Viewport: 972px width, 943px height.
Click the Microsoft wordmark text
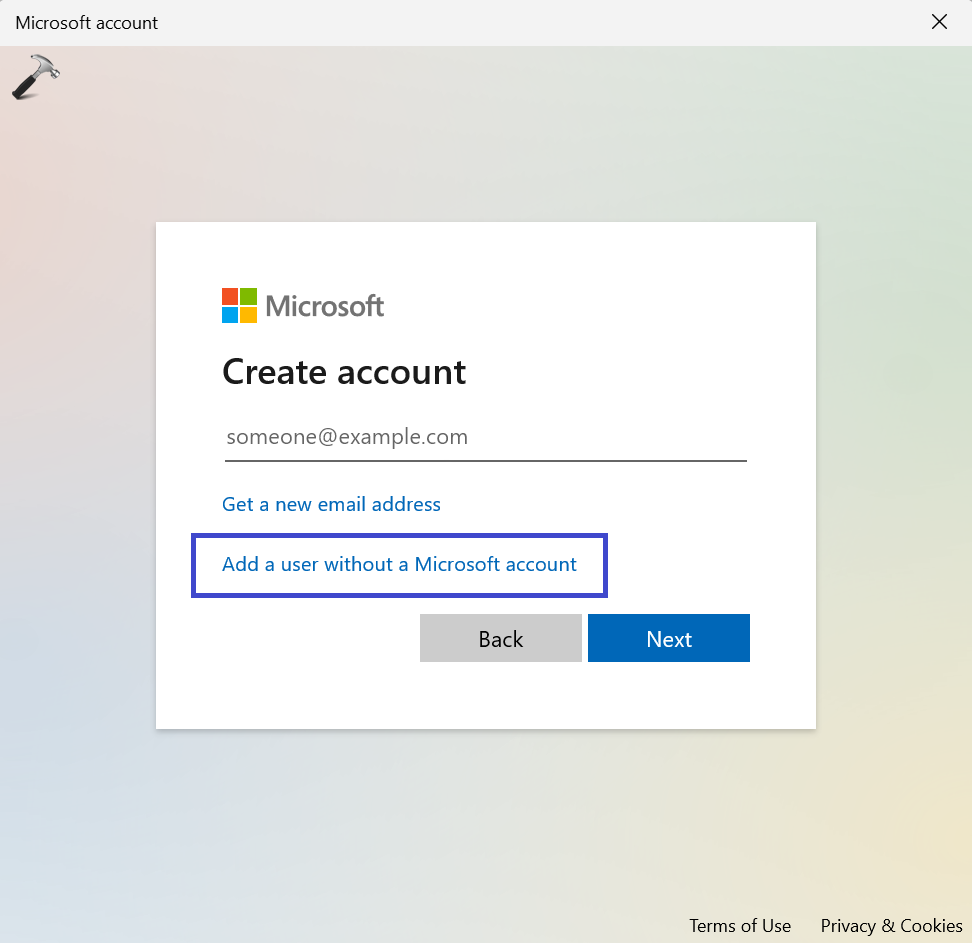coord(325,306)
